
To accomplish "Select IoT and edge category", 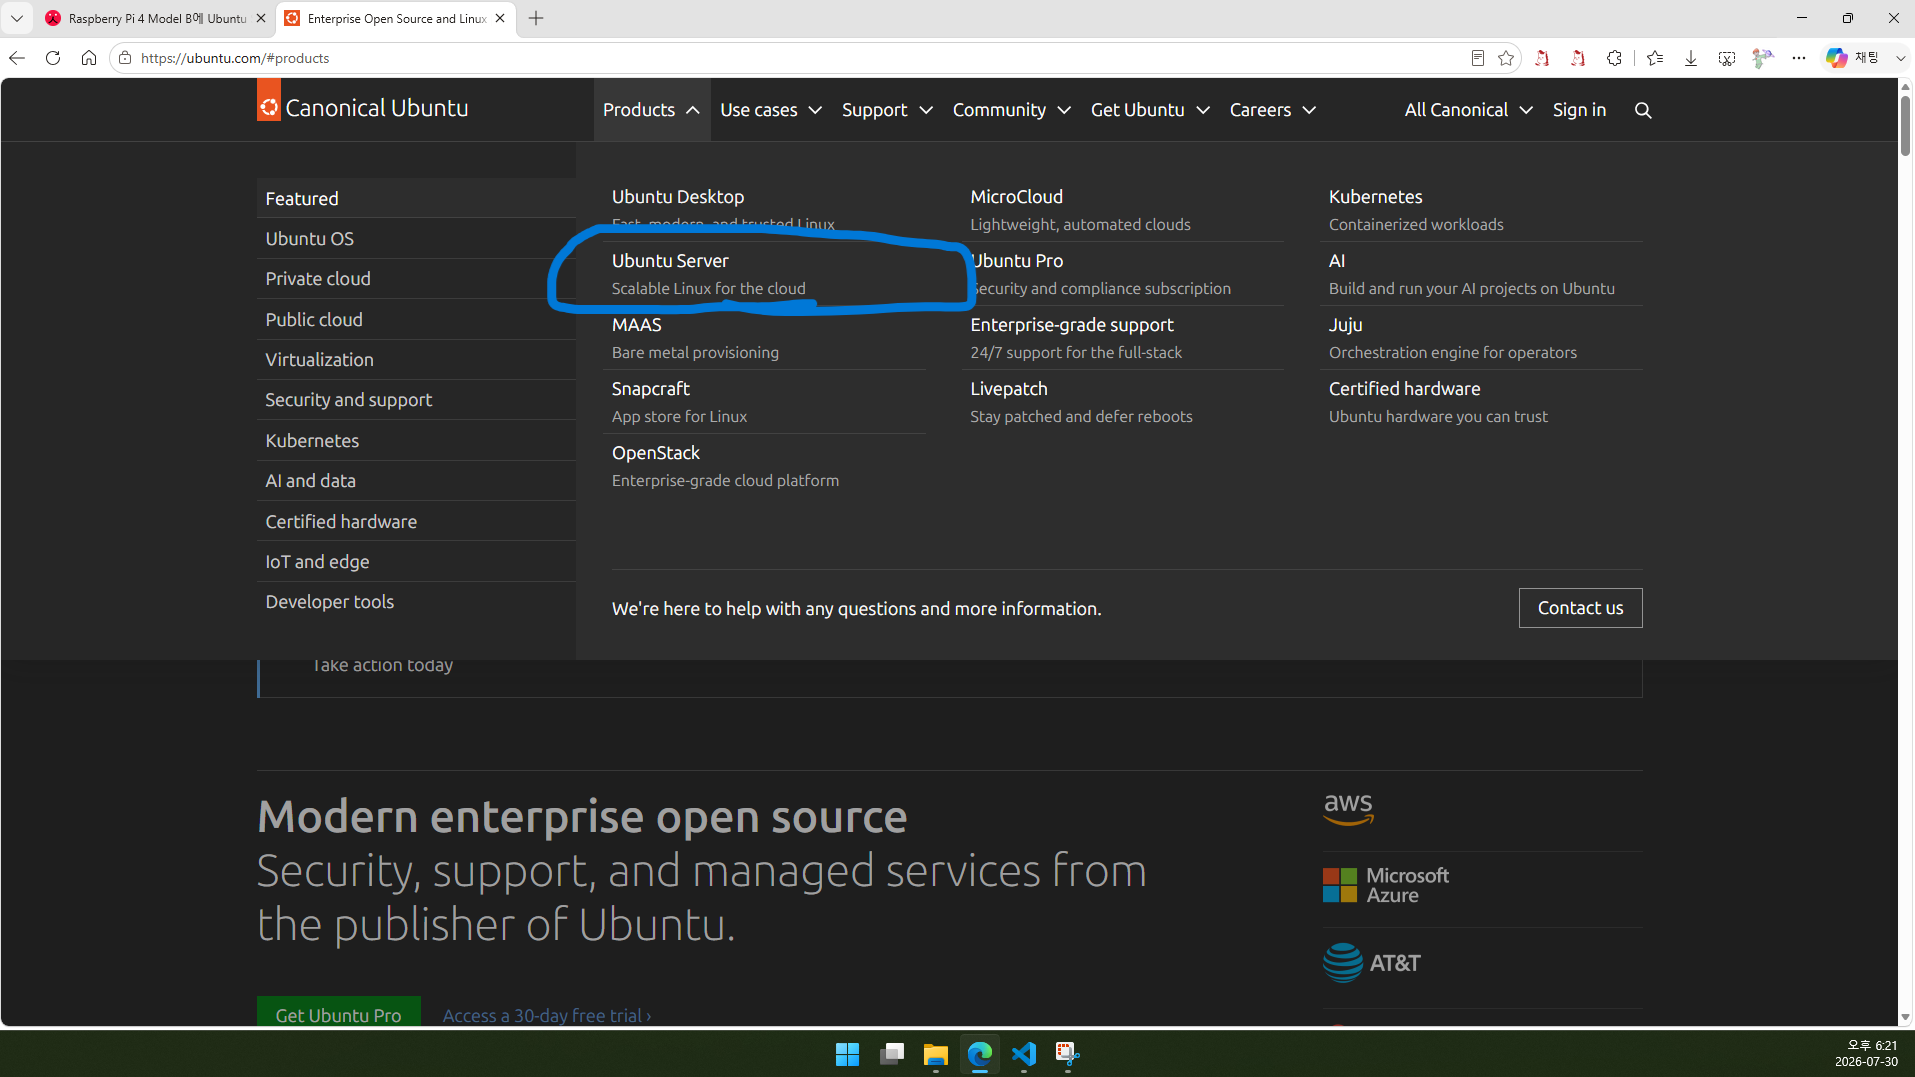I will click(x=416, y=561).
